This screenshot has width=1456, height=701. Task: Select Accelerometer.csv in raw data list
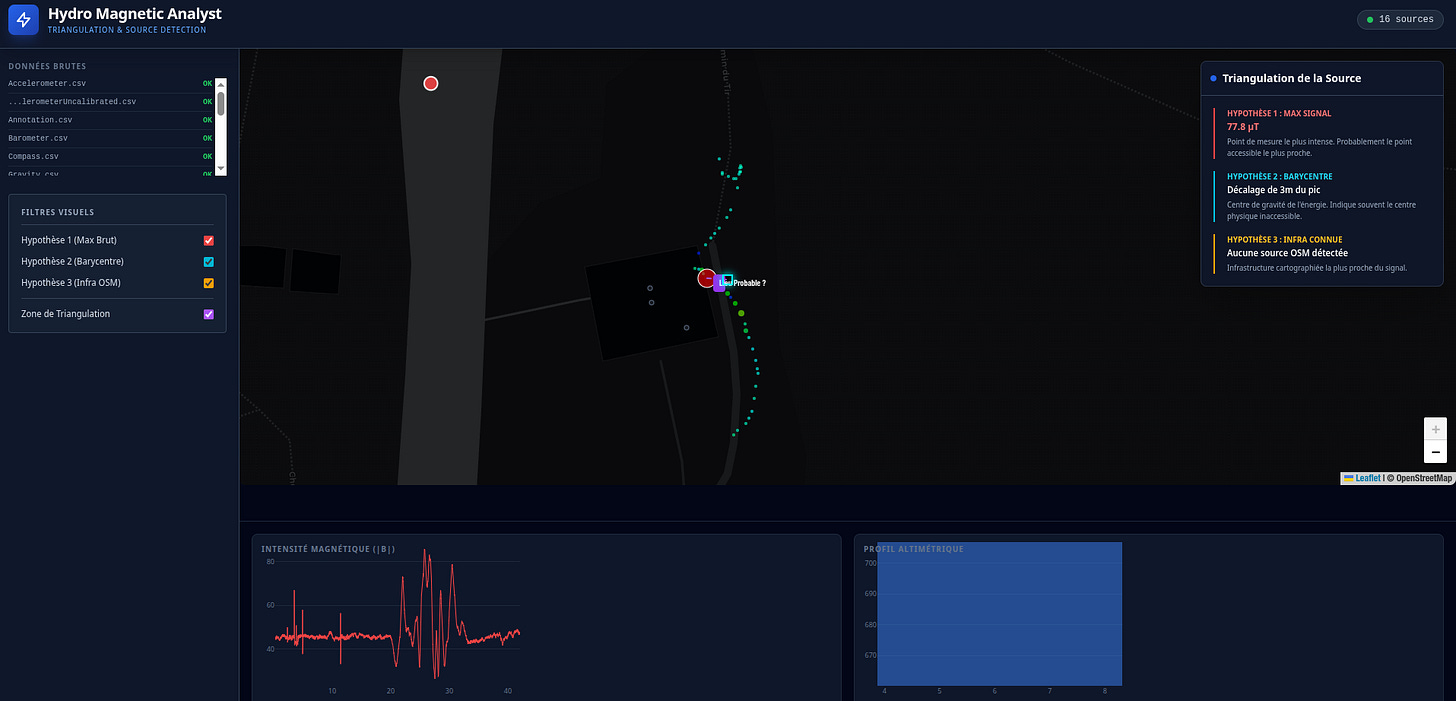pyautogui.click(x=111, y=84)
